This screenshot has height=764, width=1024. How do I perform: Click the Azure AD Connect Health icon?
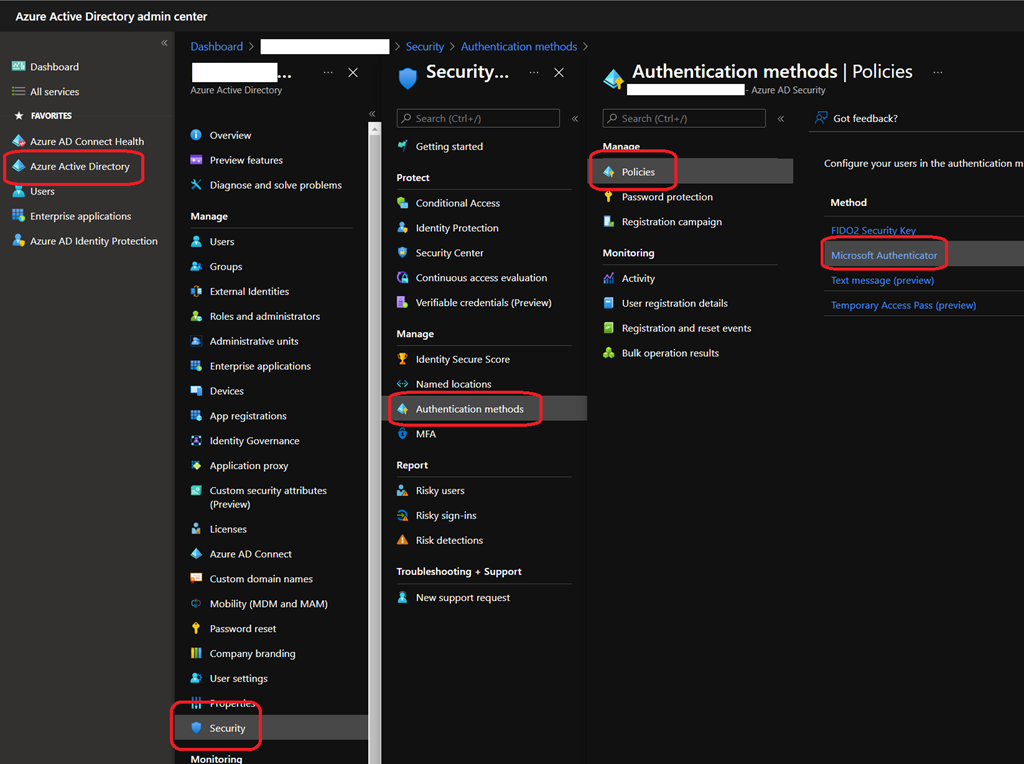pyautogui.click(x=18, y=142)
